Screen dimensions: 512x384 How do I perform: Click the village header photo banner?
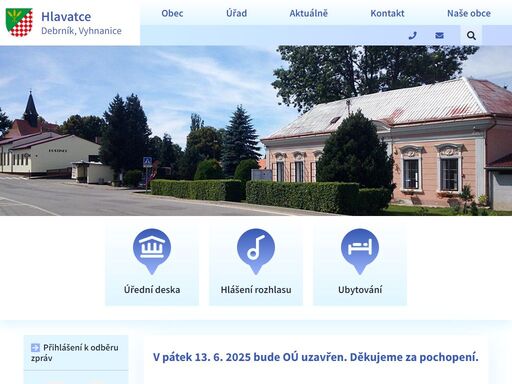click(256, 131)
